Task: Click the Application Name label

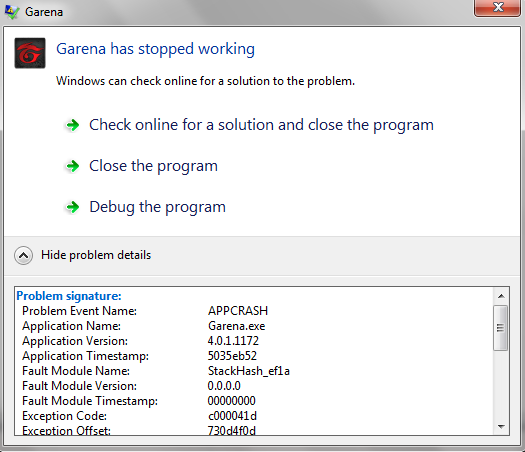Action: pyautogui.click(x=71, y=326)
